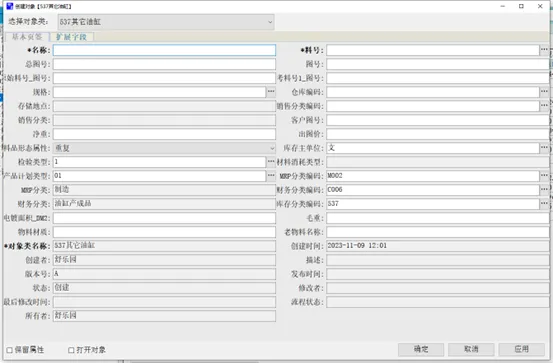Click into the 规格 input field

click(159, 92)
